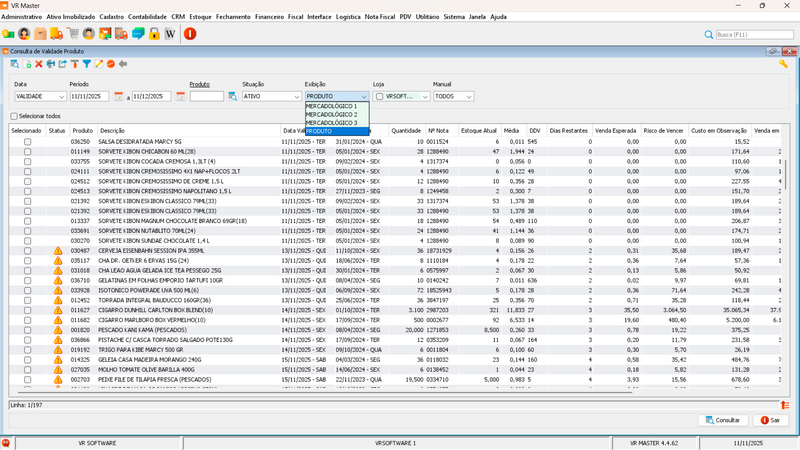This screenshot has height=450, width=800.
Task: Check the box for SALSA DESIDRATADA MARCY row
Action: coord(27,142)
